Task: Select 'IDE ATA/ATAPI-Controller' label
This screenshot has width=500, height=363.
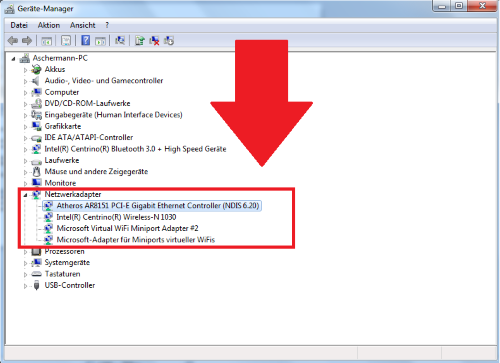Action: point(89,137)
